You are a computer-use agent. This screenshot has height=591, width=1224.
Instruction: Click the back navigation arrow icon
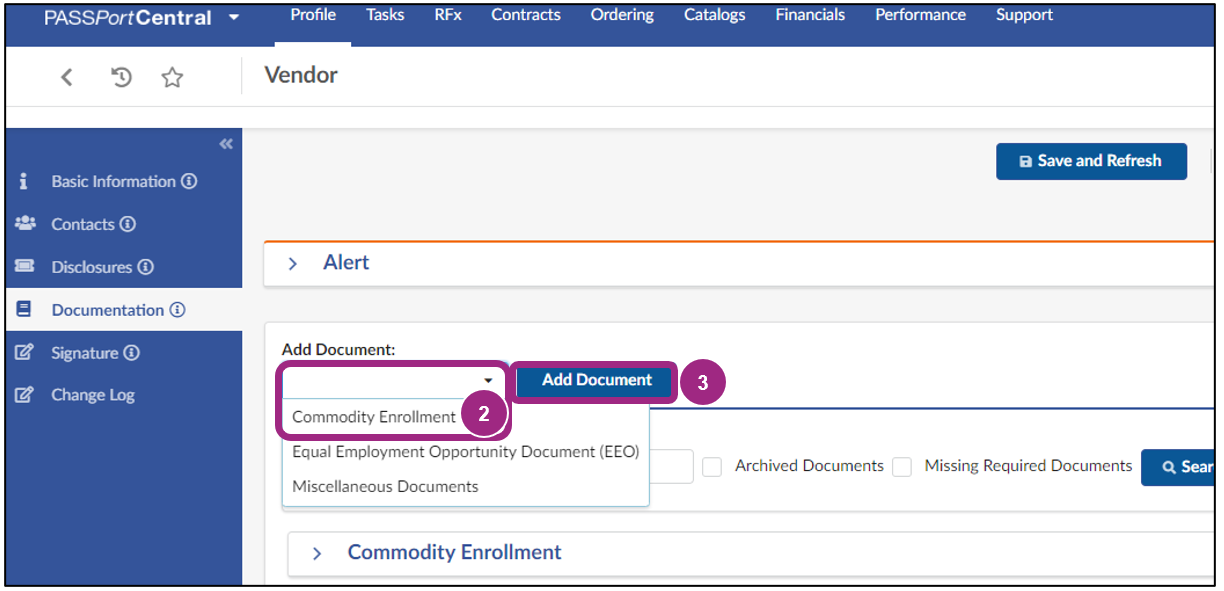coord(67,76)
